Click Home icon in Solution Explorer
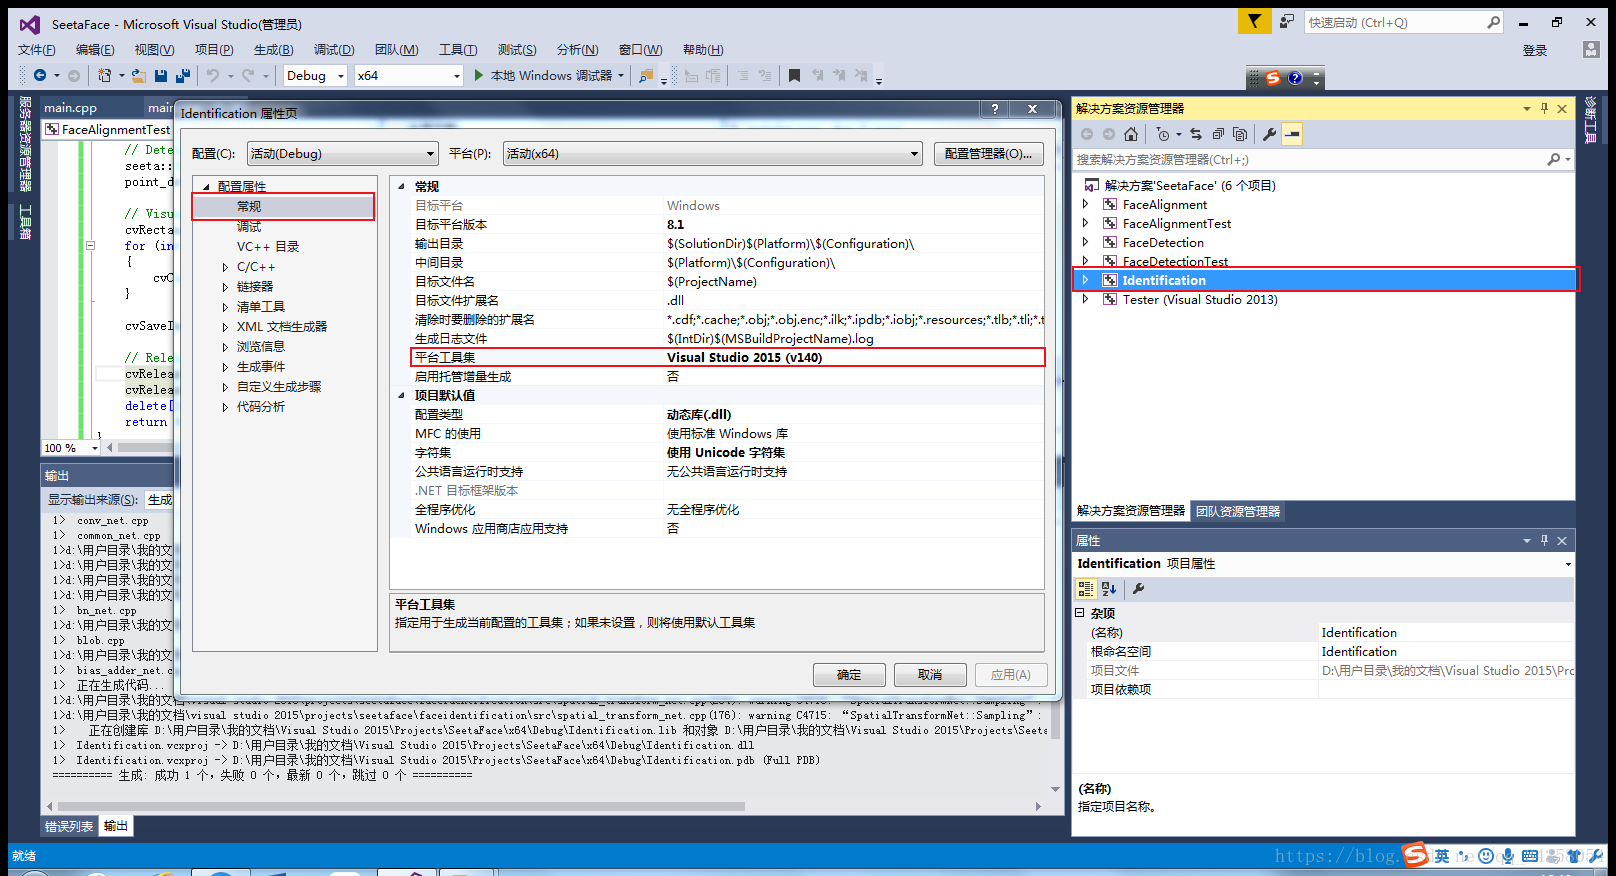This screenshot has height=876, width=1616. coord(1131,134)
